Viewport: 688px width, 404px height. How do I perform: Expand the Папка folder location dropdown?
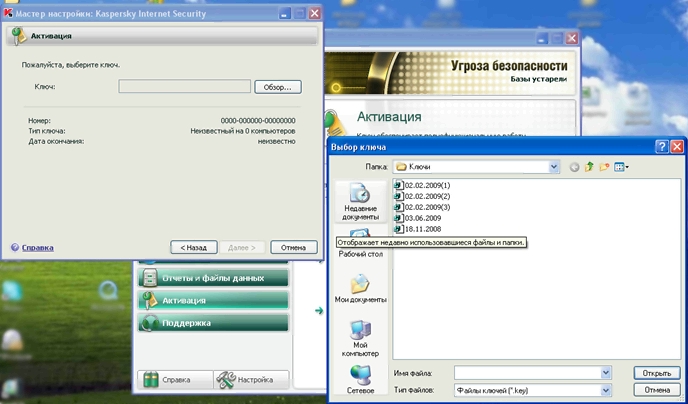click(553, 167)
